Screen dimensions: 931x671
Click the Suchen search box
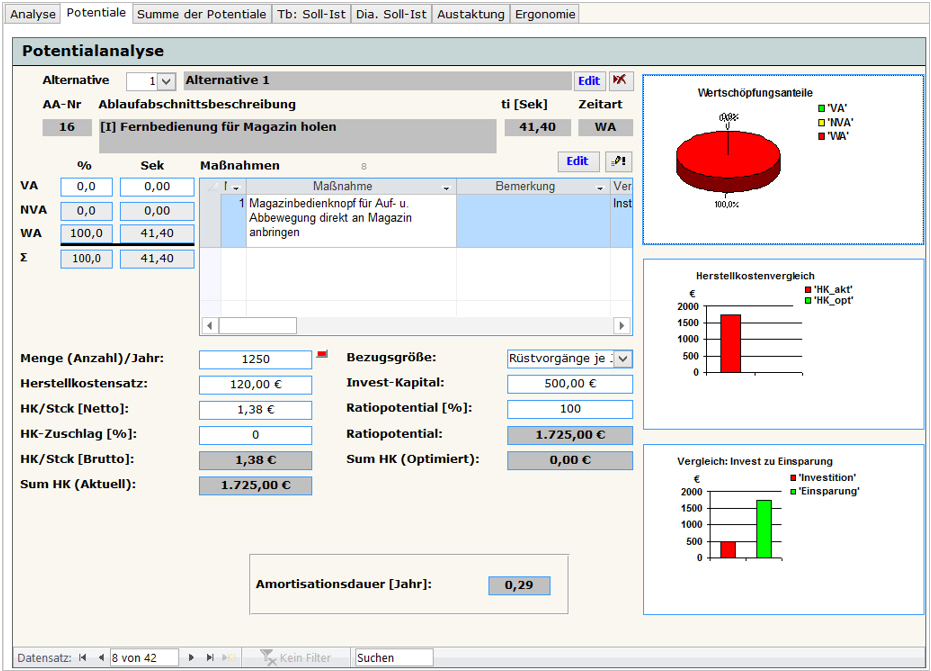point(394,657)
